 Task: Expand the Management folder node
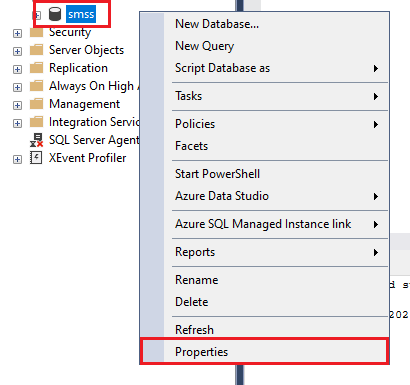(17, 105)
